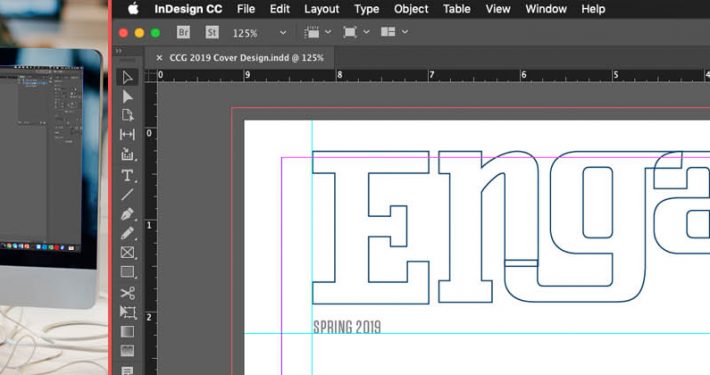Expand the tools panel double-arrow
This screenshot has height=375, width=710.
(119, 51)
